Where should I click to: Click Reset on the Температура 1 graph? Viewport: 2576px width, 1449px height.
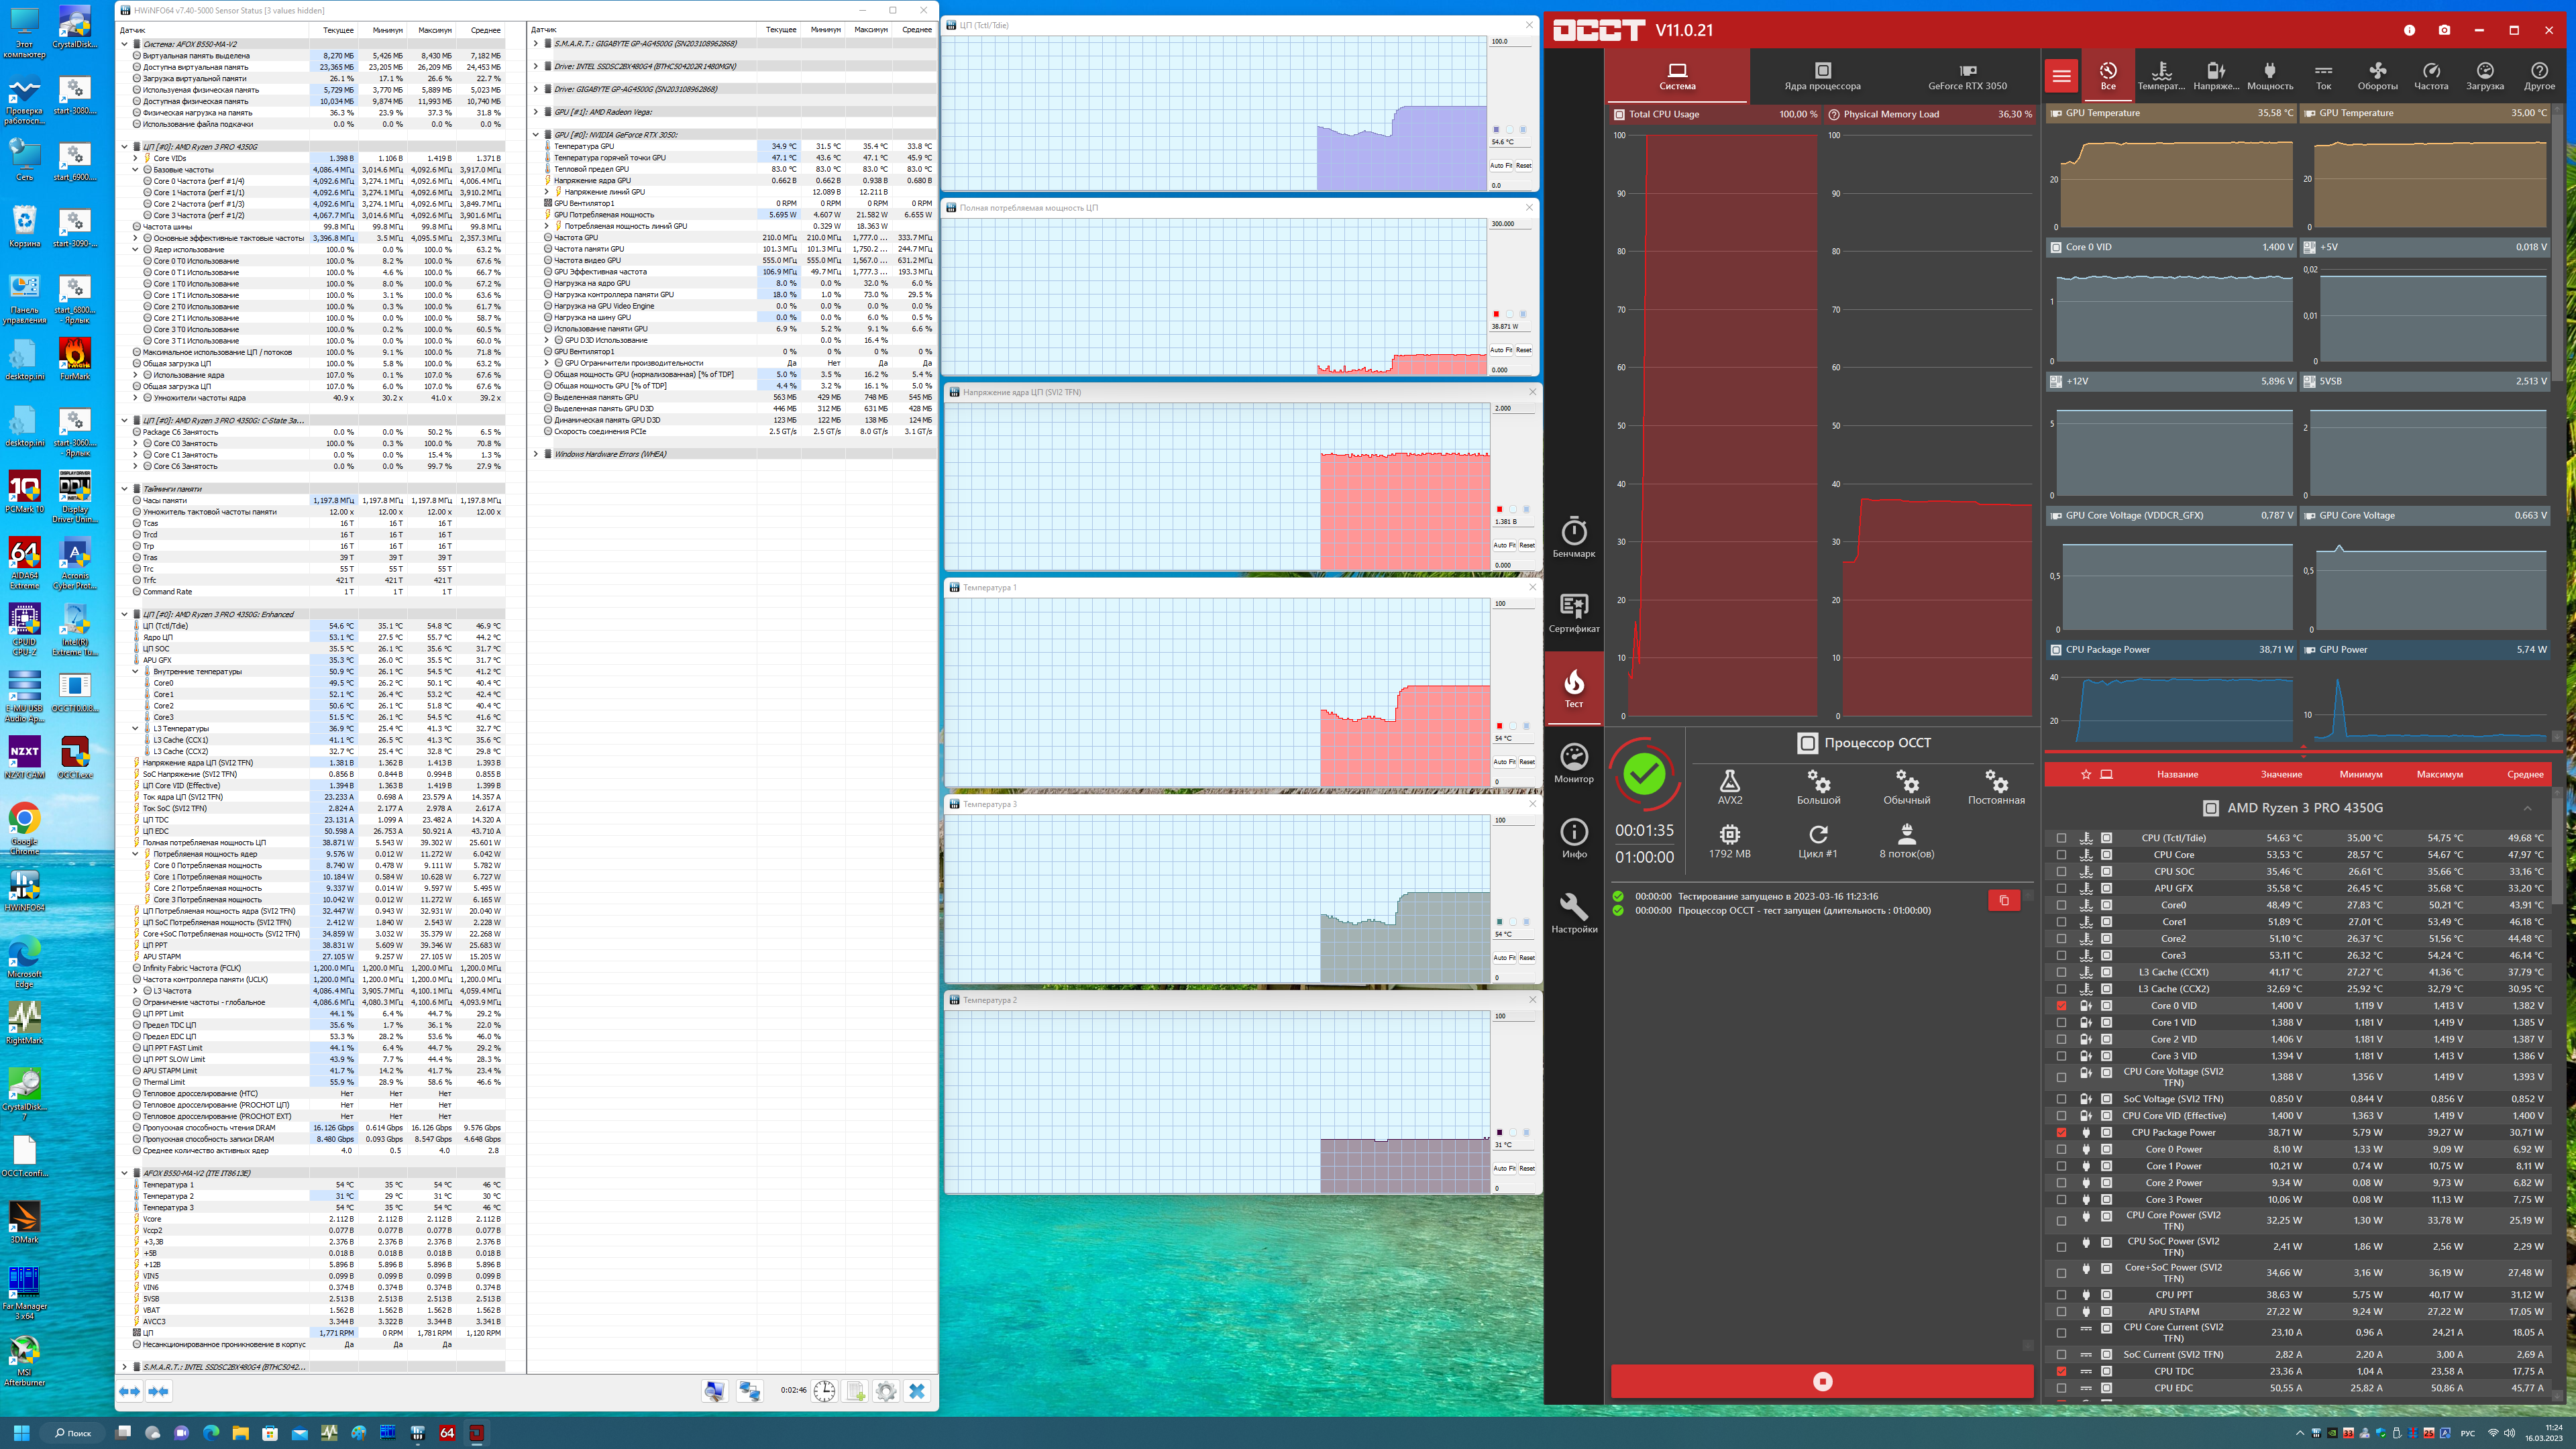coord(1527,762)
